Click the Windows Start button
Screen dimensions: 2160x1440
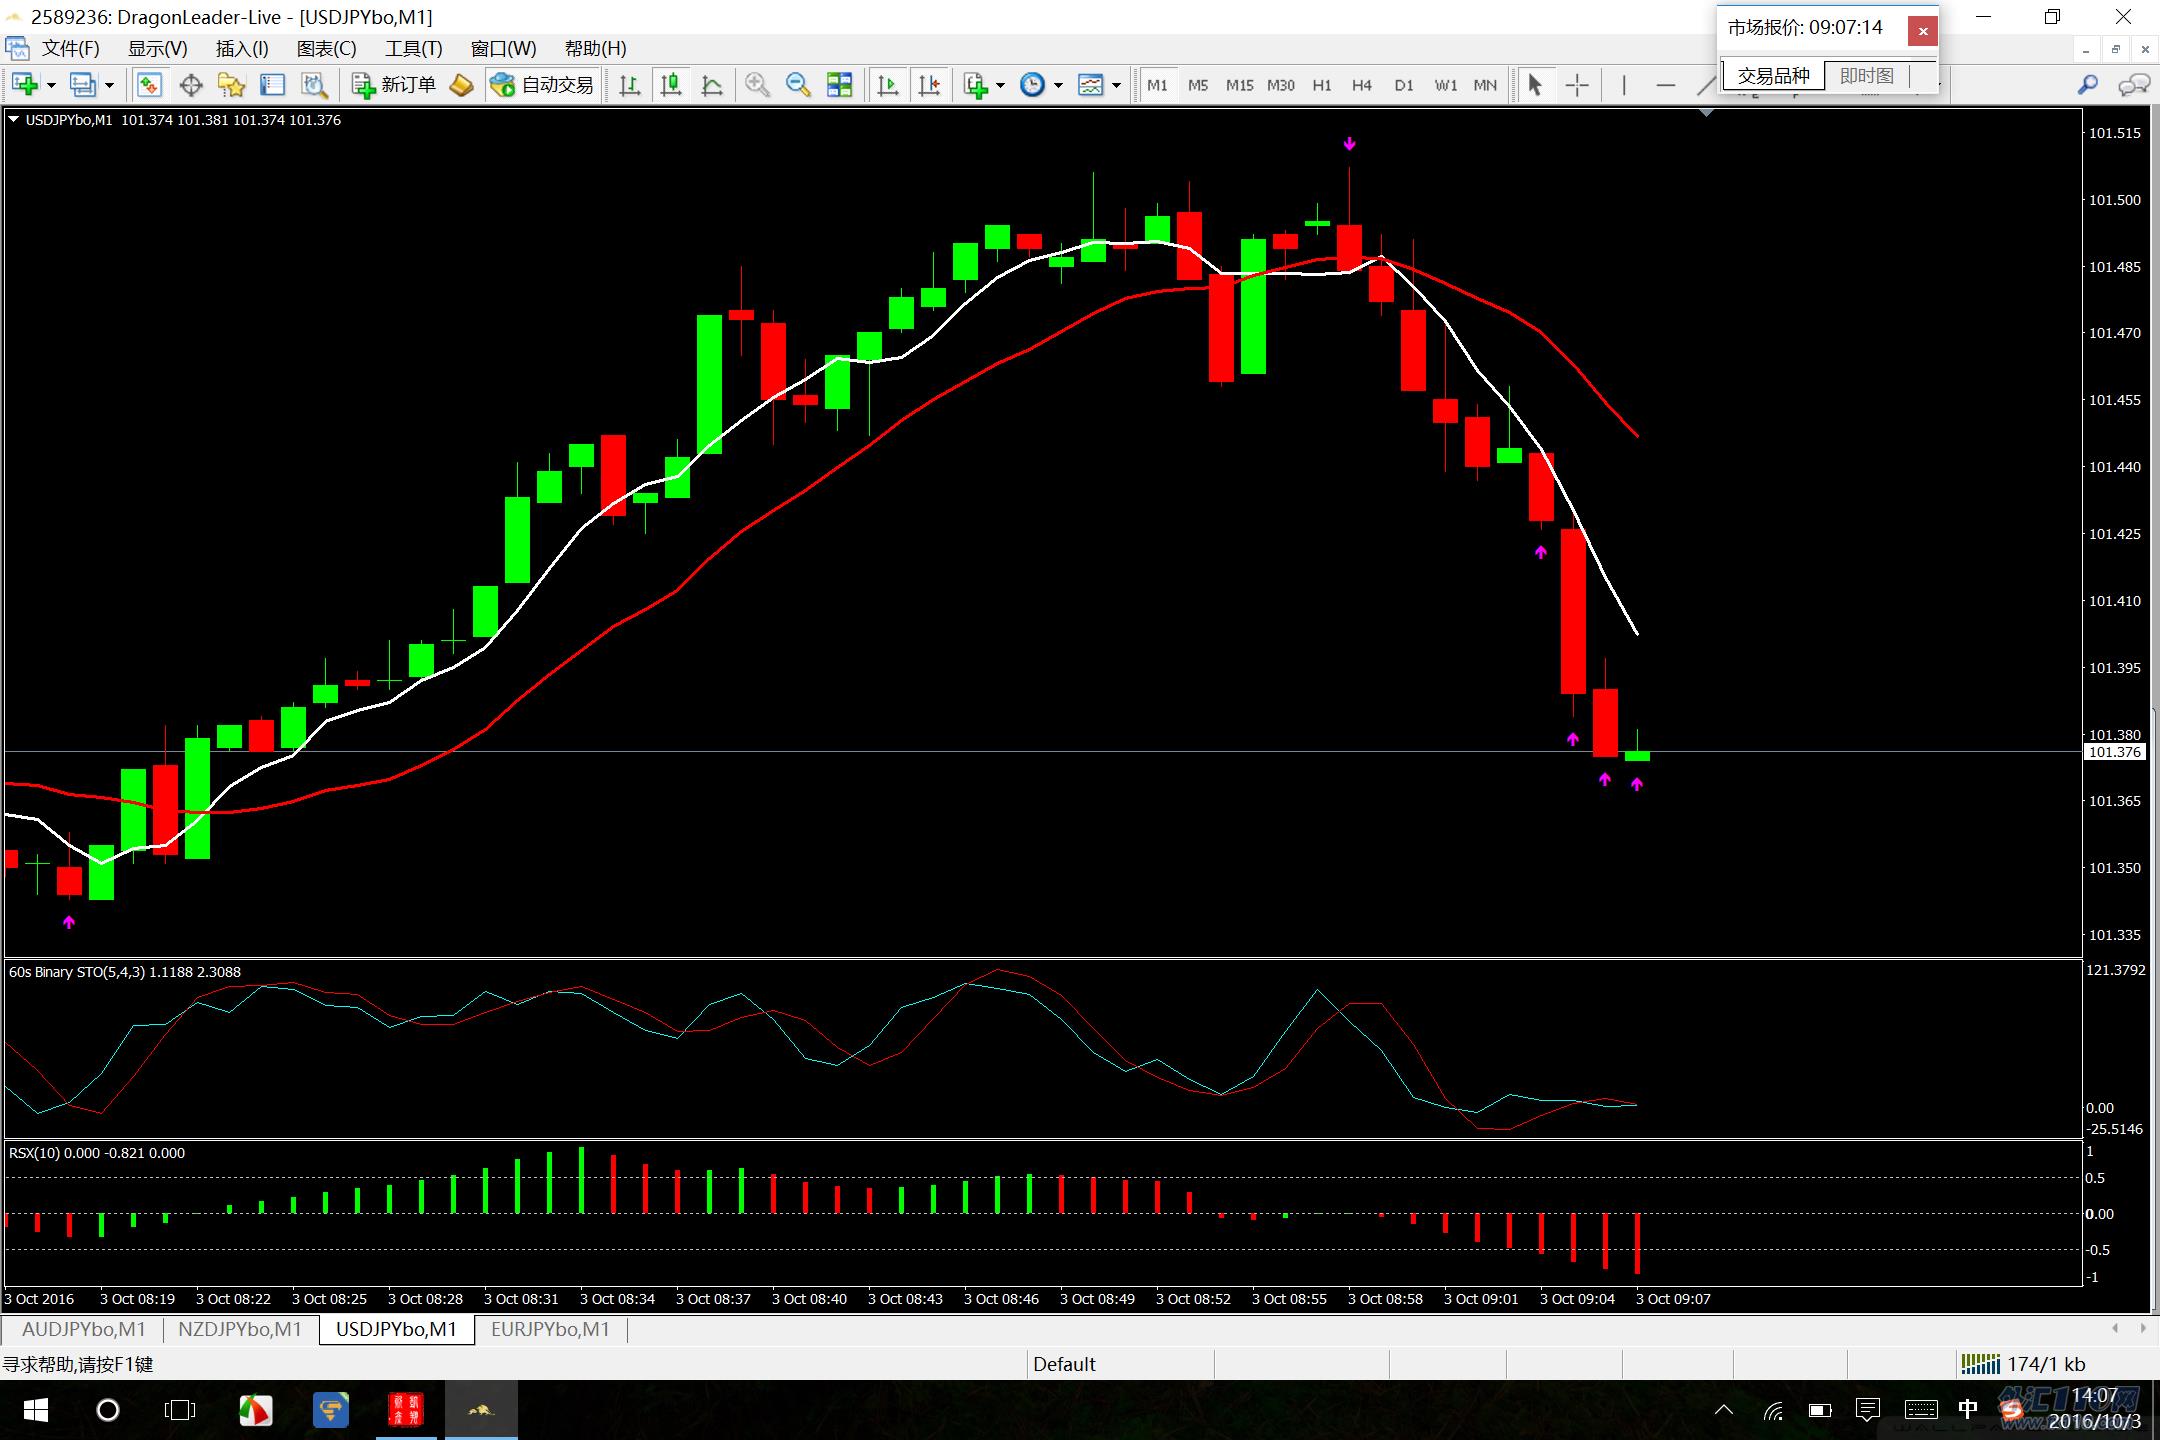click(36, 1410)
